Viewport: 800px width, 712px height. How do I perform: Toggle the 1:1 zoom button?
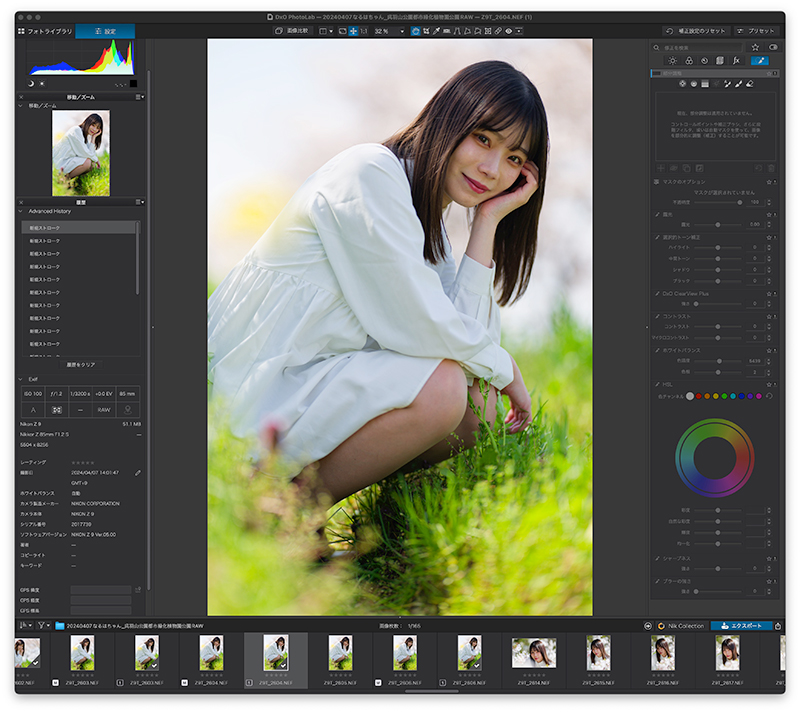[x=363, y=31]
